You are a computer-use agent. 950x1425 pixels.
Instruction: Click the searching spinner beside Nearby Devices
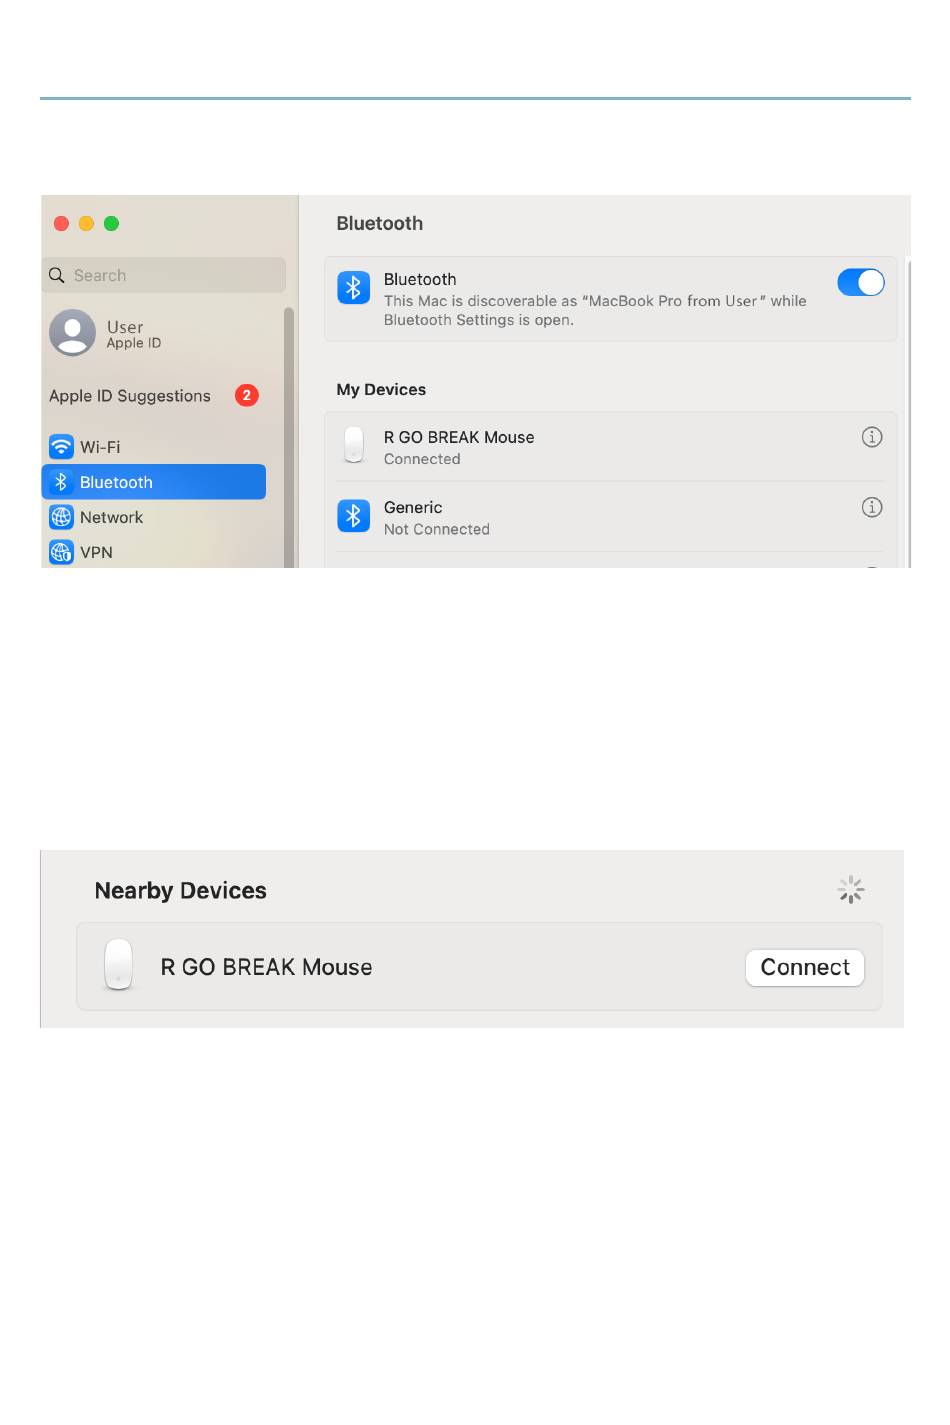(851, 889)
